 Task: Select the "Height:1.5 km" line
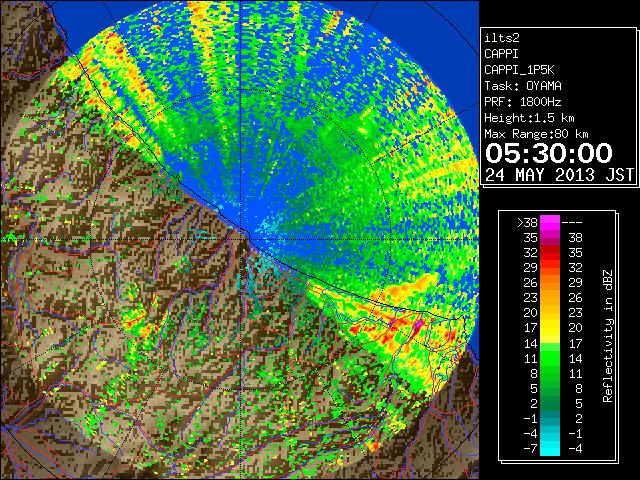pos(529,118)
